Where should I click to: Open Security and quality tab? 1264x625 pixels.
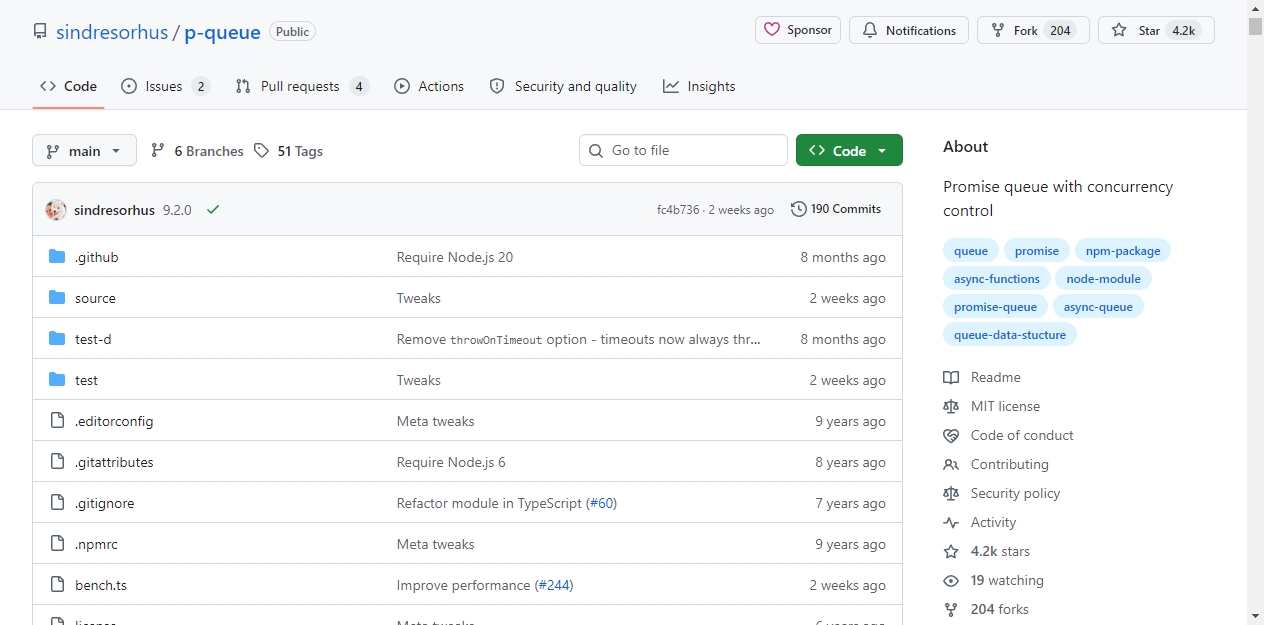563,86
